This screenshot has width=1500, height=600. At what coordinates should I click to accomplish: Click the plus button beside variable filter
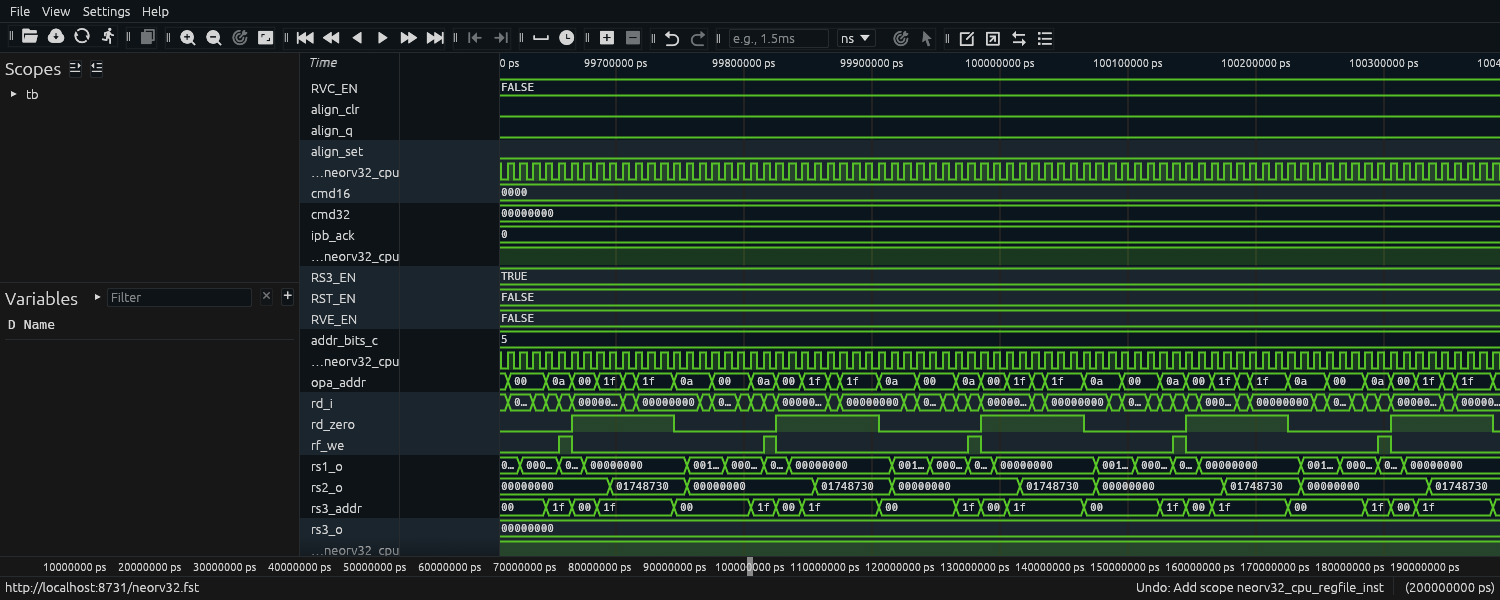click(288, 296)
